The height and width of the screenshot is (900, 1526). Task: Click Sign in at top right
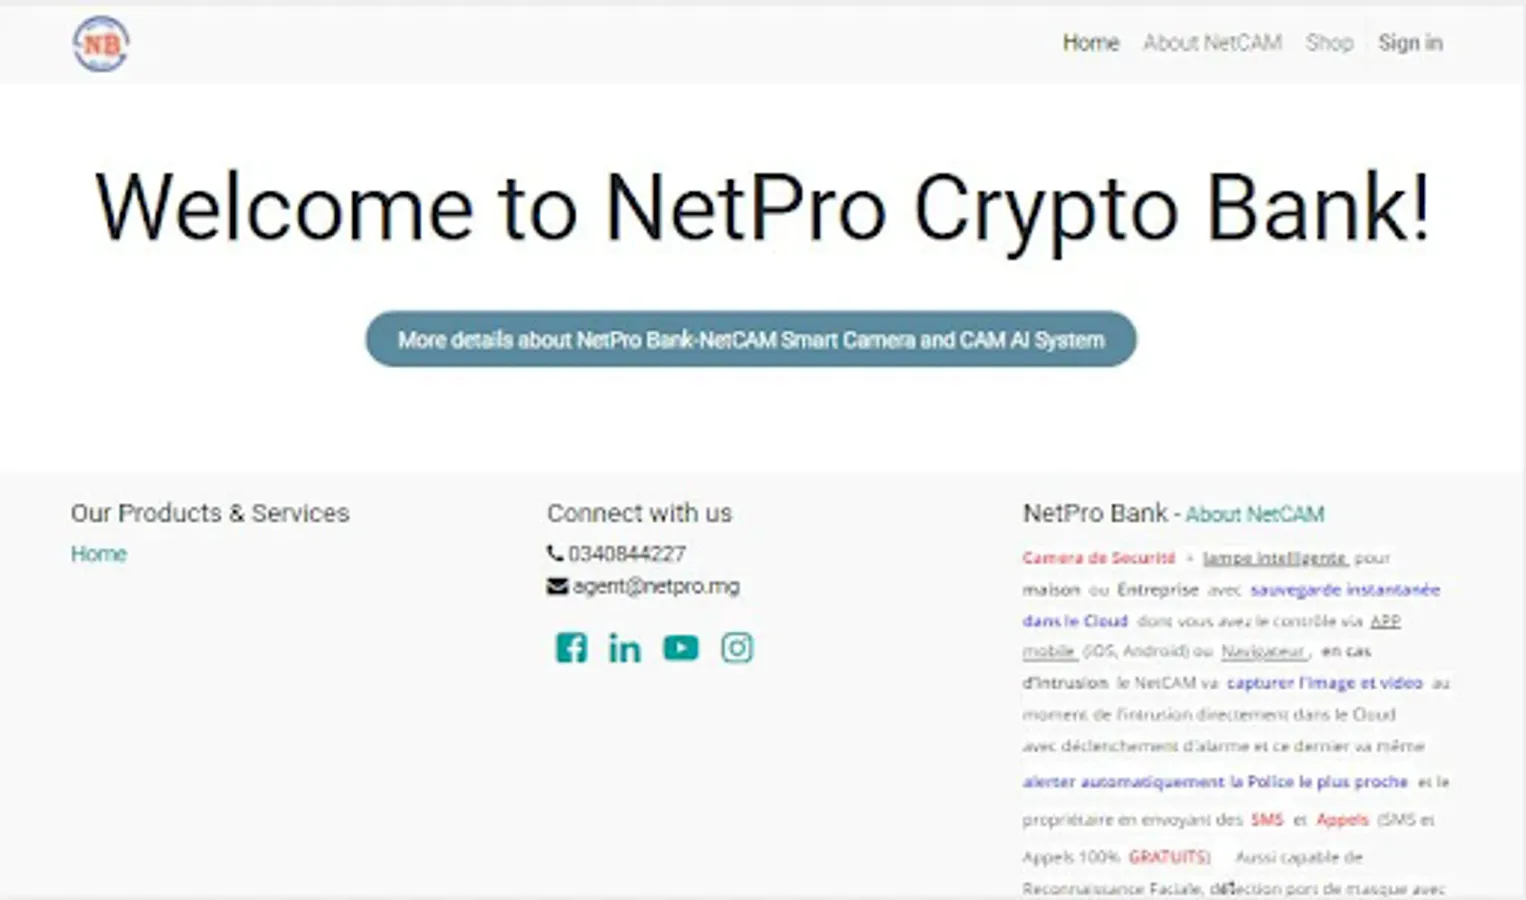coord(1410,43)
